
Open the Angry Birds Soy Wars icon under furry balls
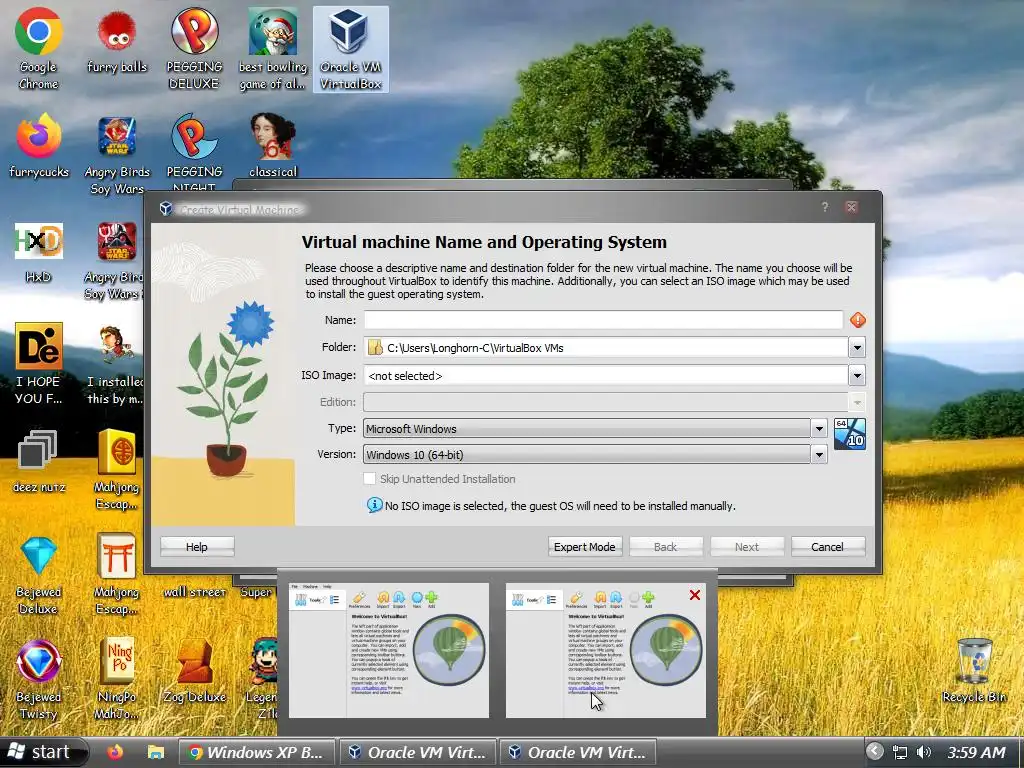click(x=117, y=155)
